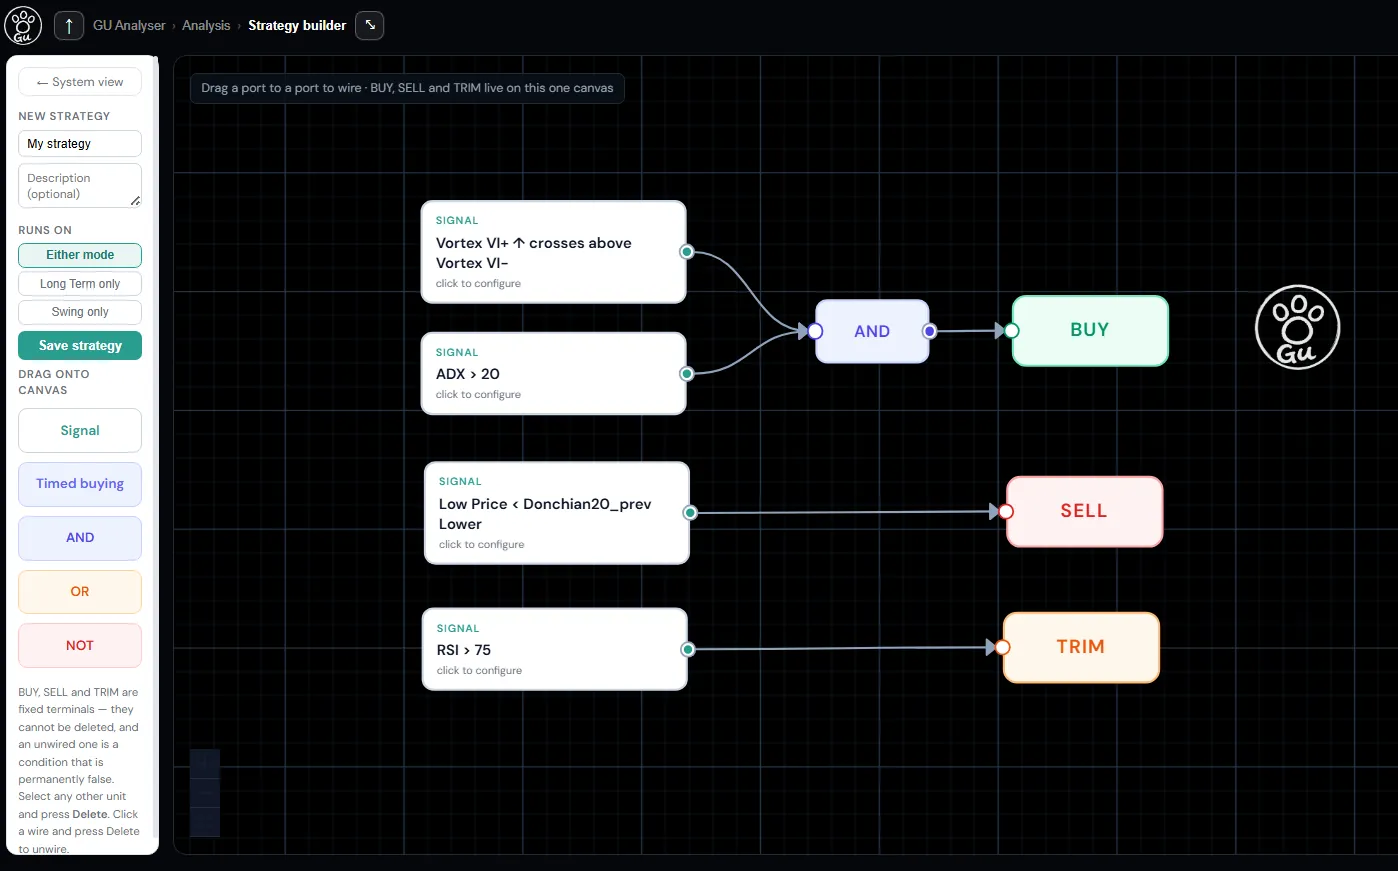Click the canvas zoom-in control
The image size is (1398, 871).
click(x=205, y=762)
